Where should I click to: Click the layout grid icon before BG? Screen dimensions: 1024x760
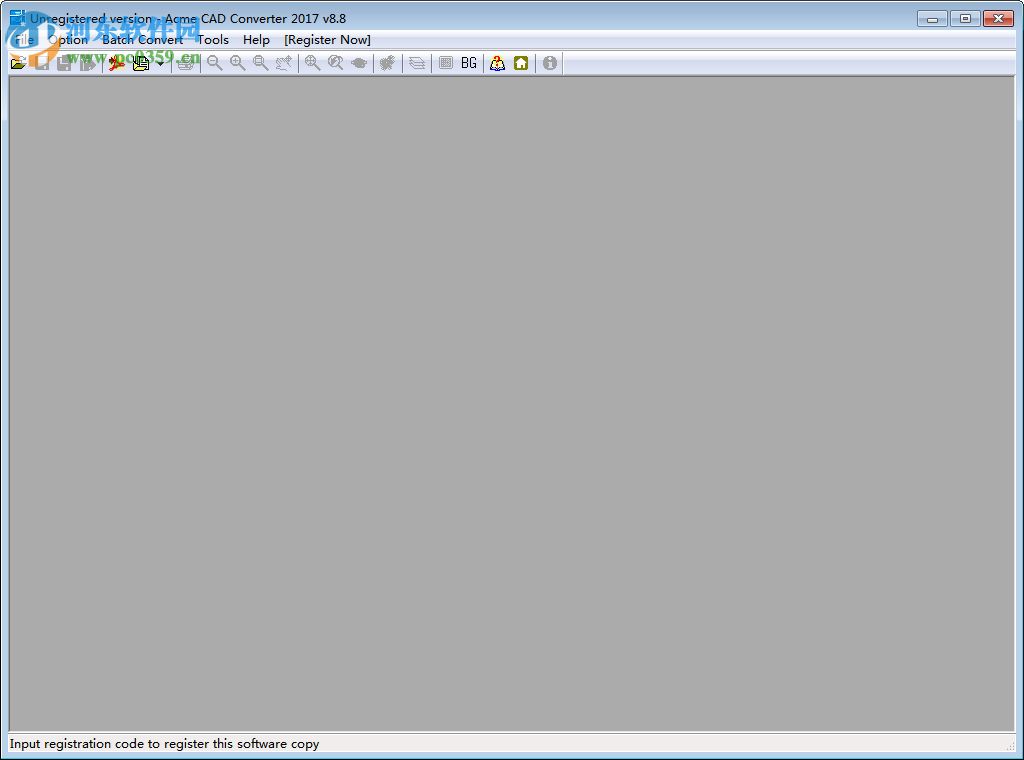click(446, 63)
